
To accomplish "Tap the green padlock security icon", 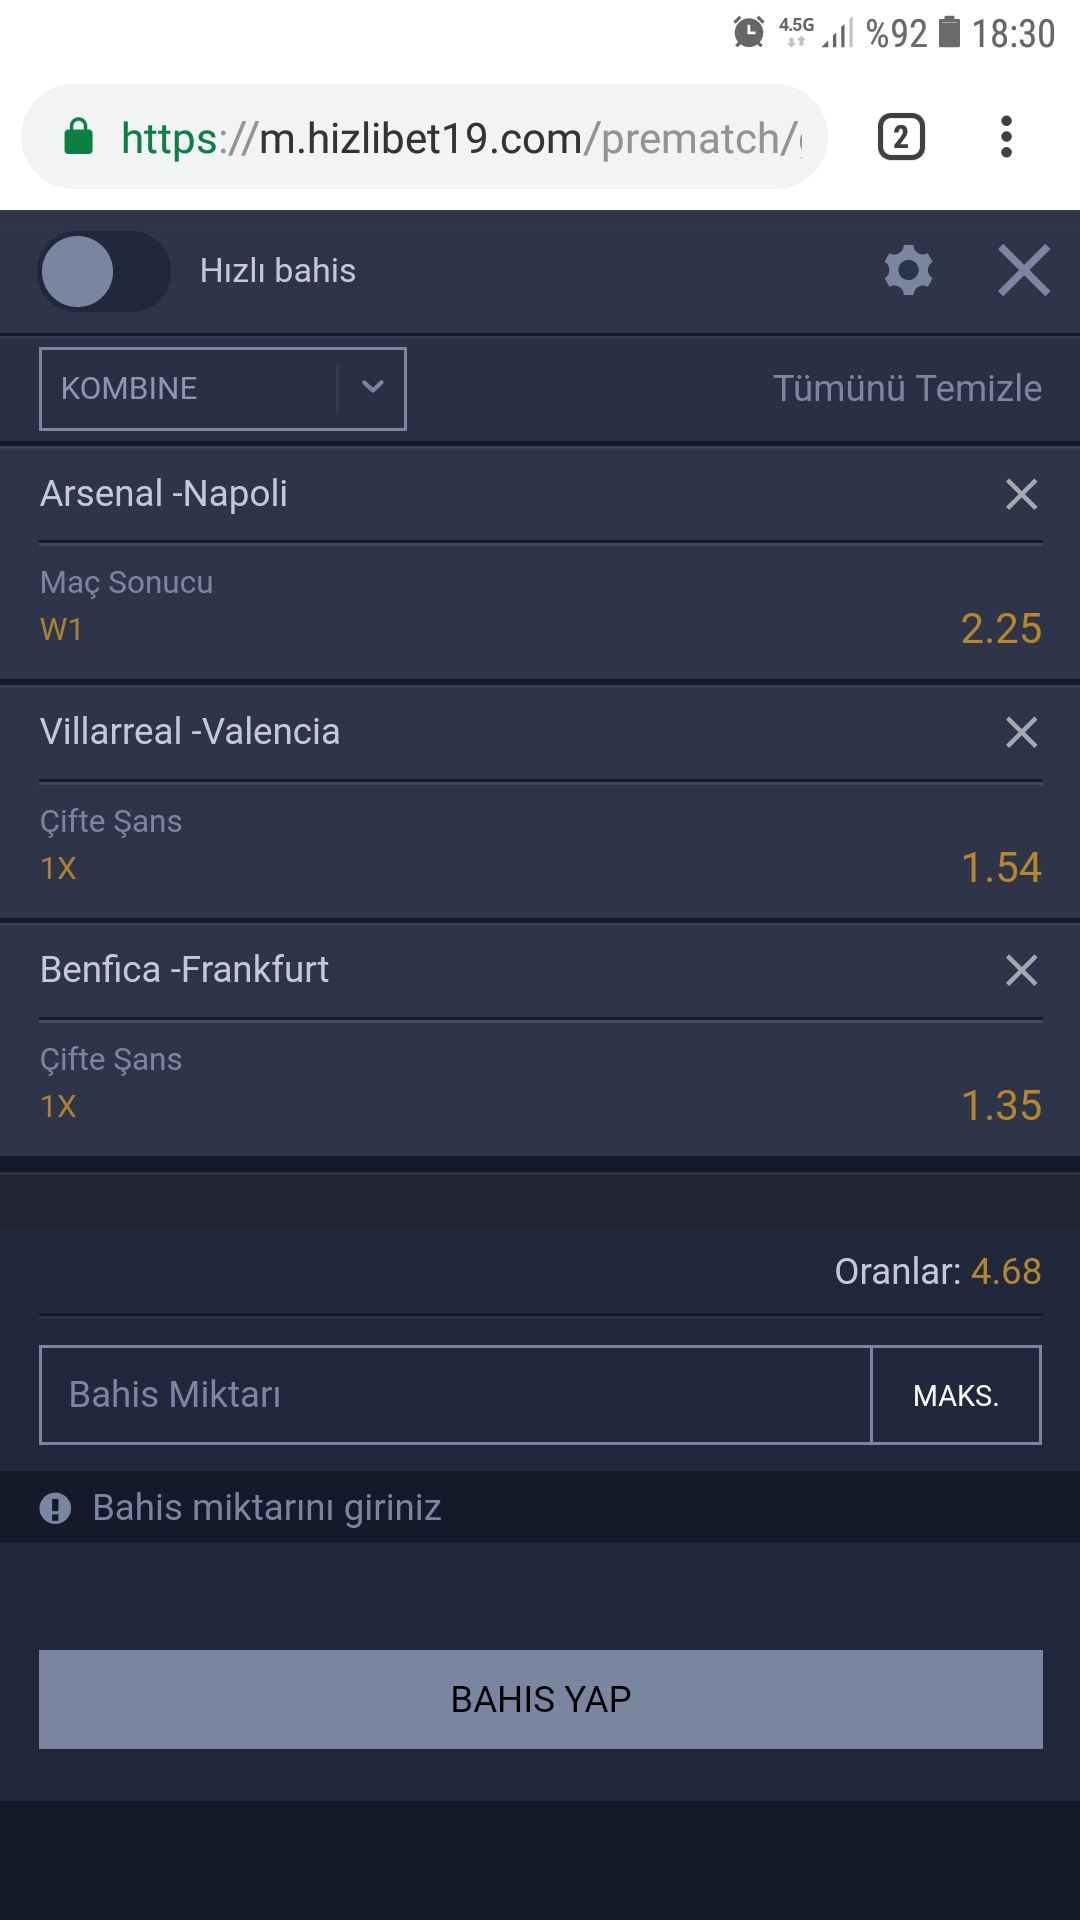I will coord(78,137).
